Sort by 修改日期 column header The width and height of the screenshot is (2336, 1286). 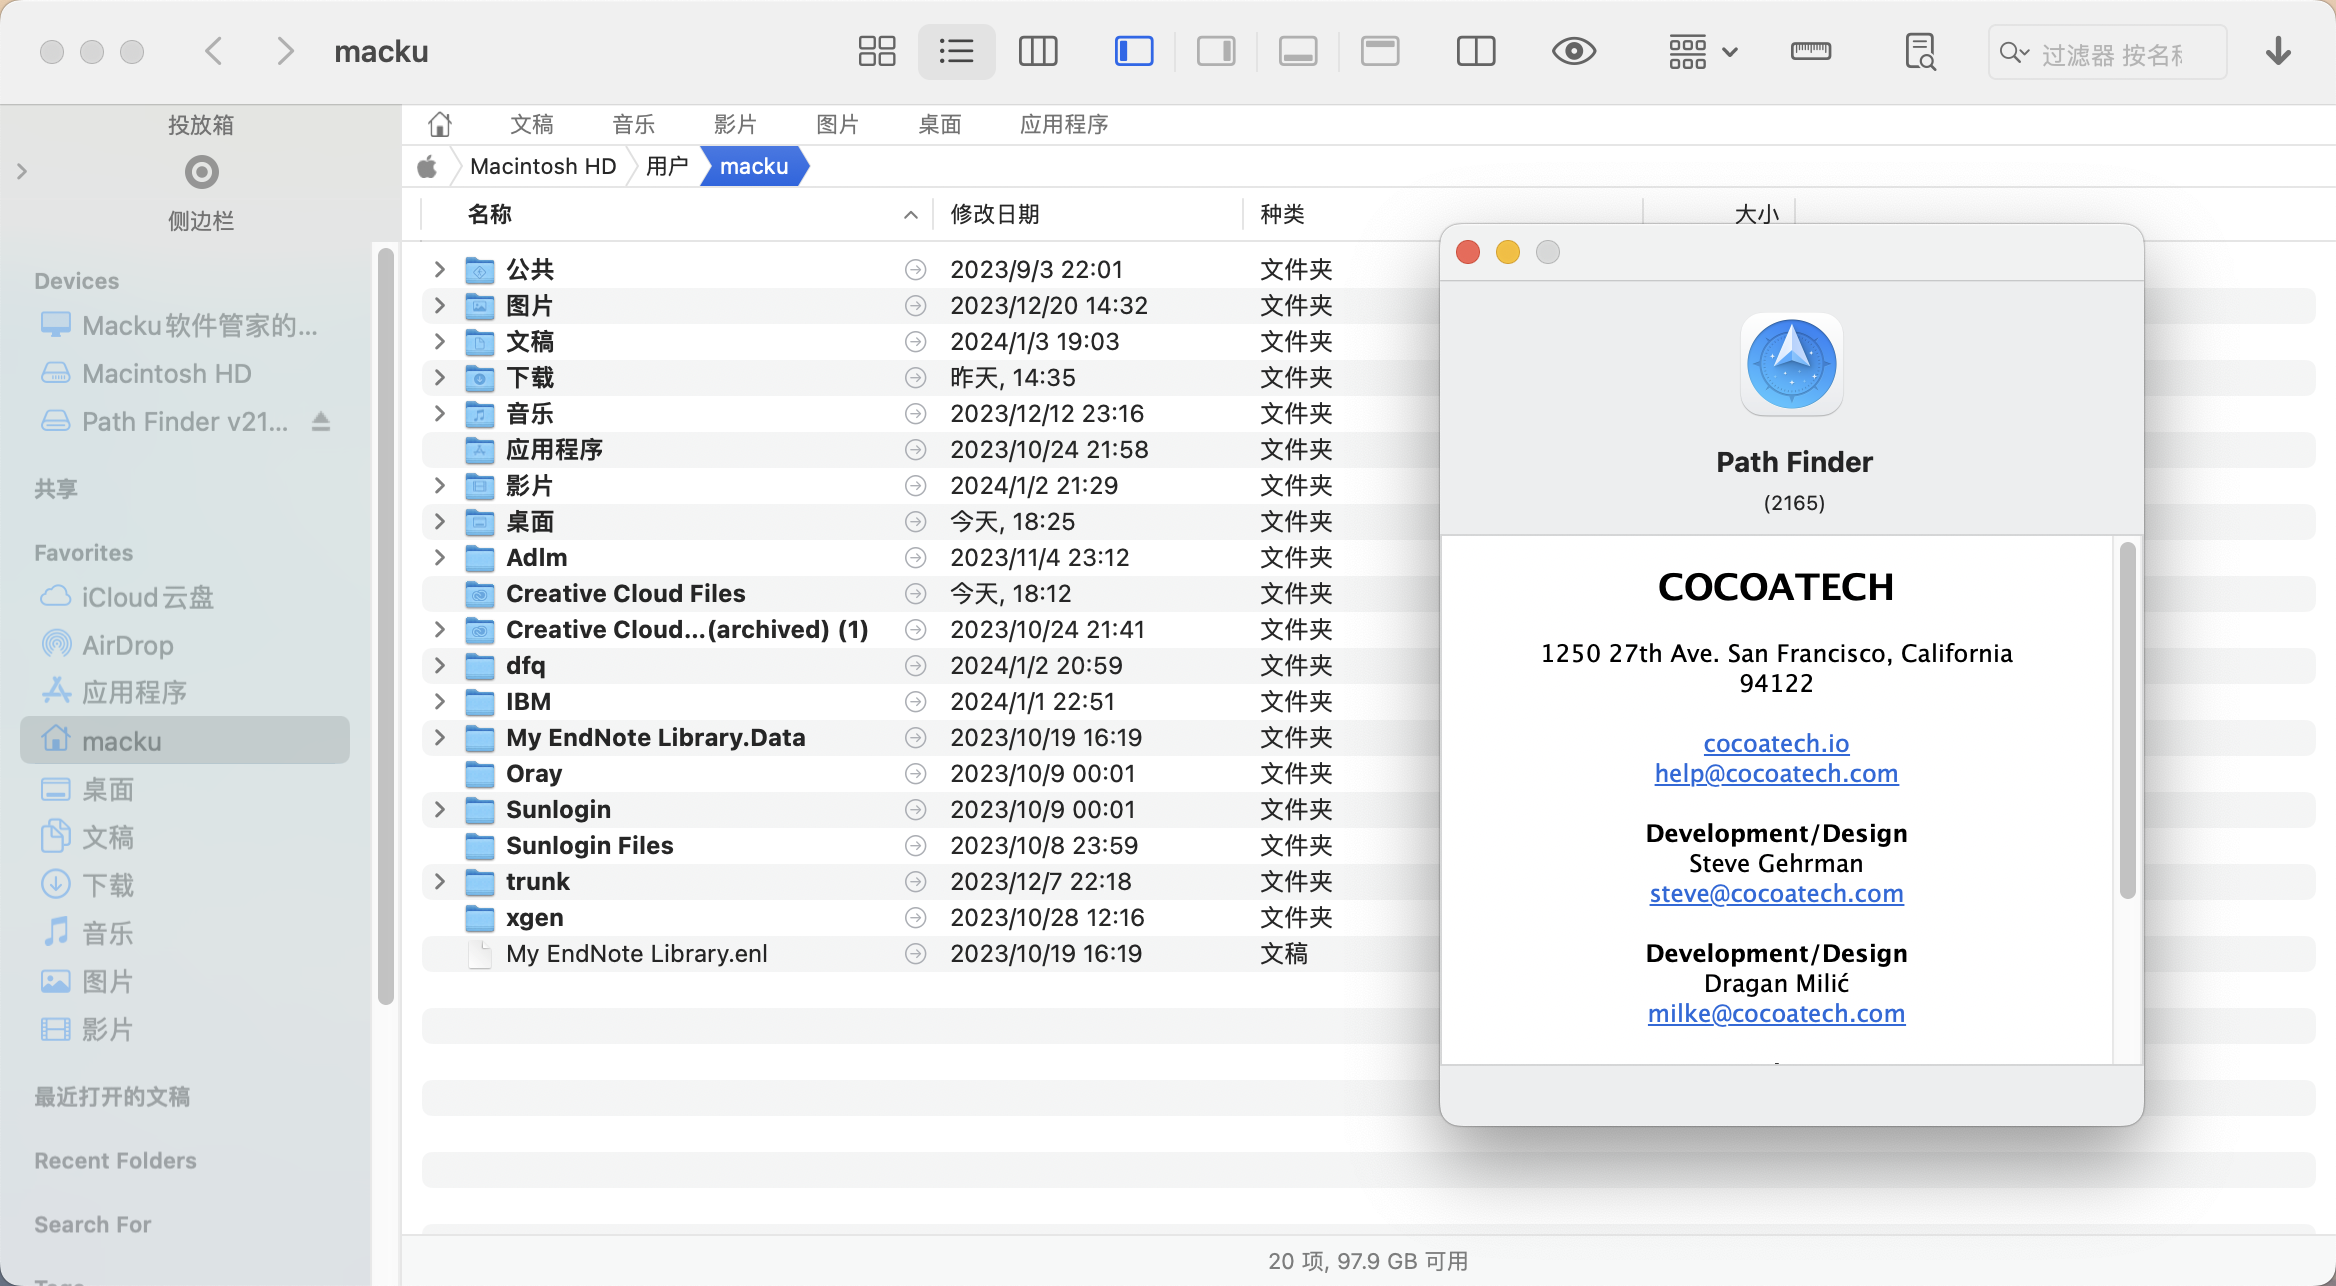pos(994,214)
